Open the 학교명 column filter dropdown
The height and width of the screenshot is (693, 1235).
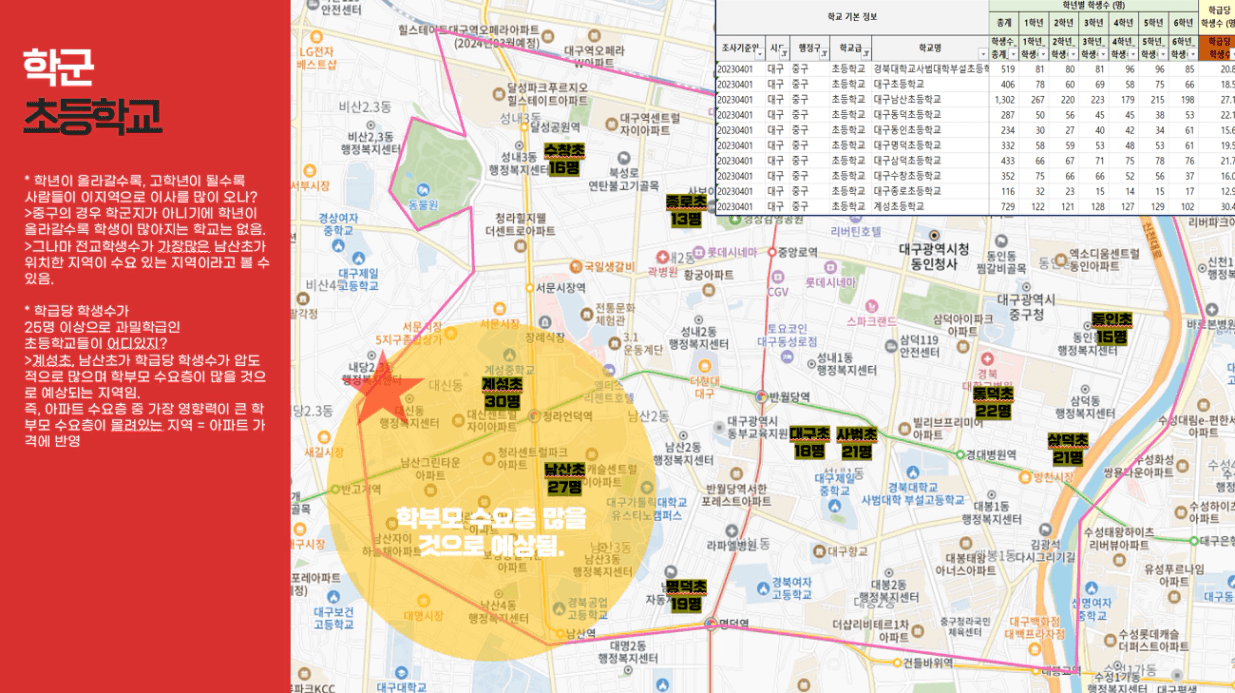[982, 55]
